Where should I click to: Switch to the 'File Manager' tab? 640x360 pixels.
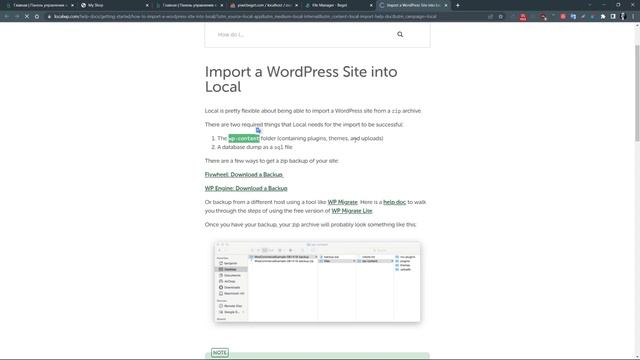(x=338, y=5)
